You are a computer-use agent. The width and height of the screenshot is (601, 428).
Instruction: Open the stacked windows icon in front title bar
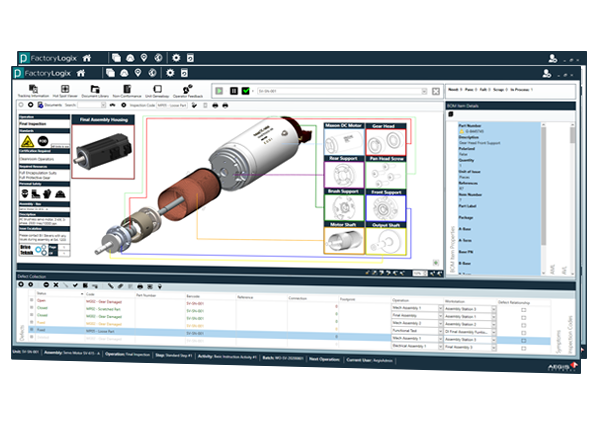coord(110,73)
